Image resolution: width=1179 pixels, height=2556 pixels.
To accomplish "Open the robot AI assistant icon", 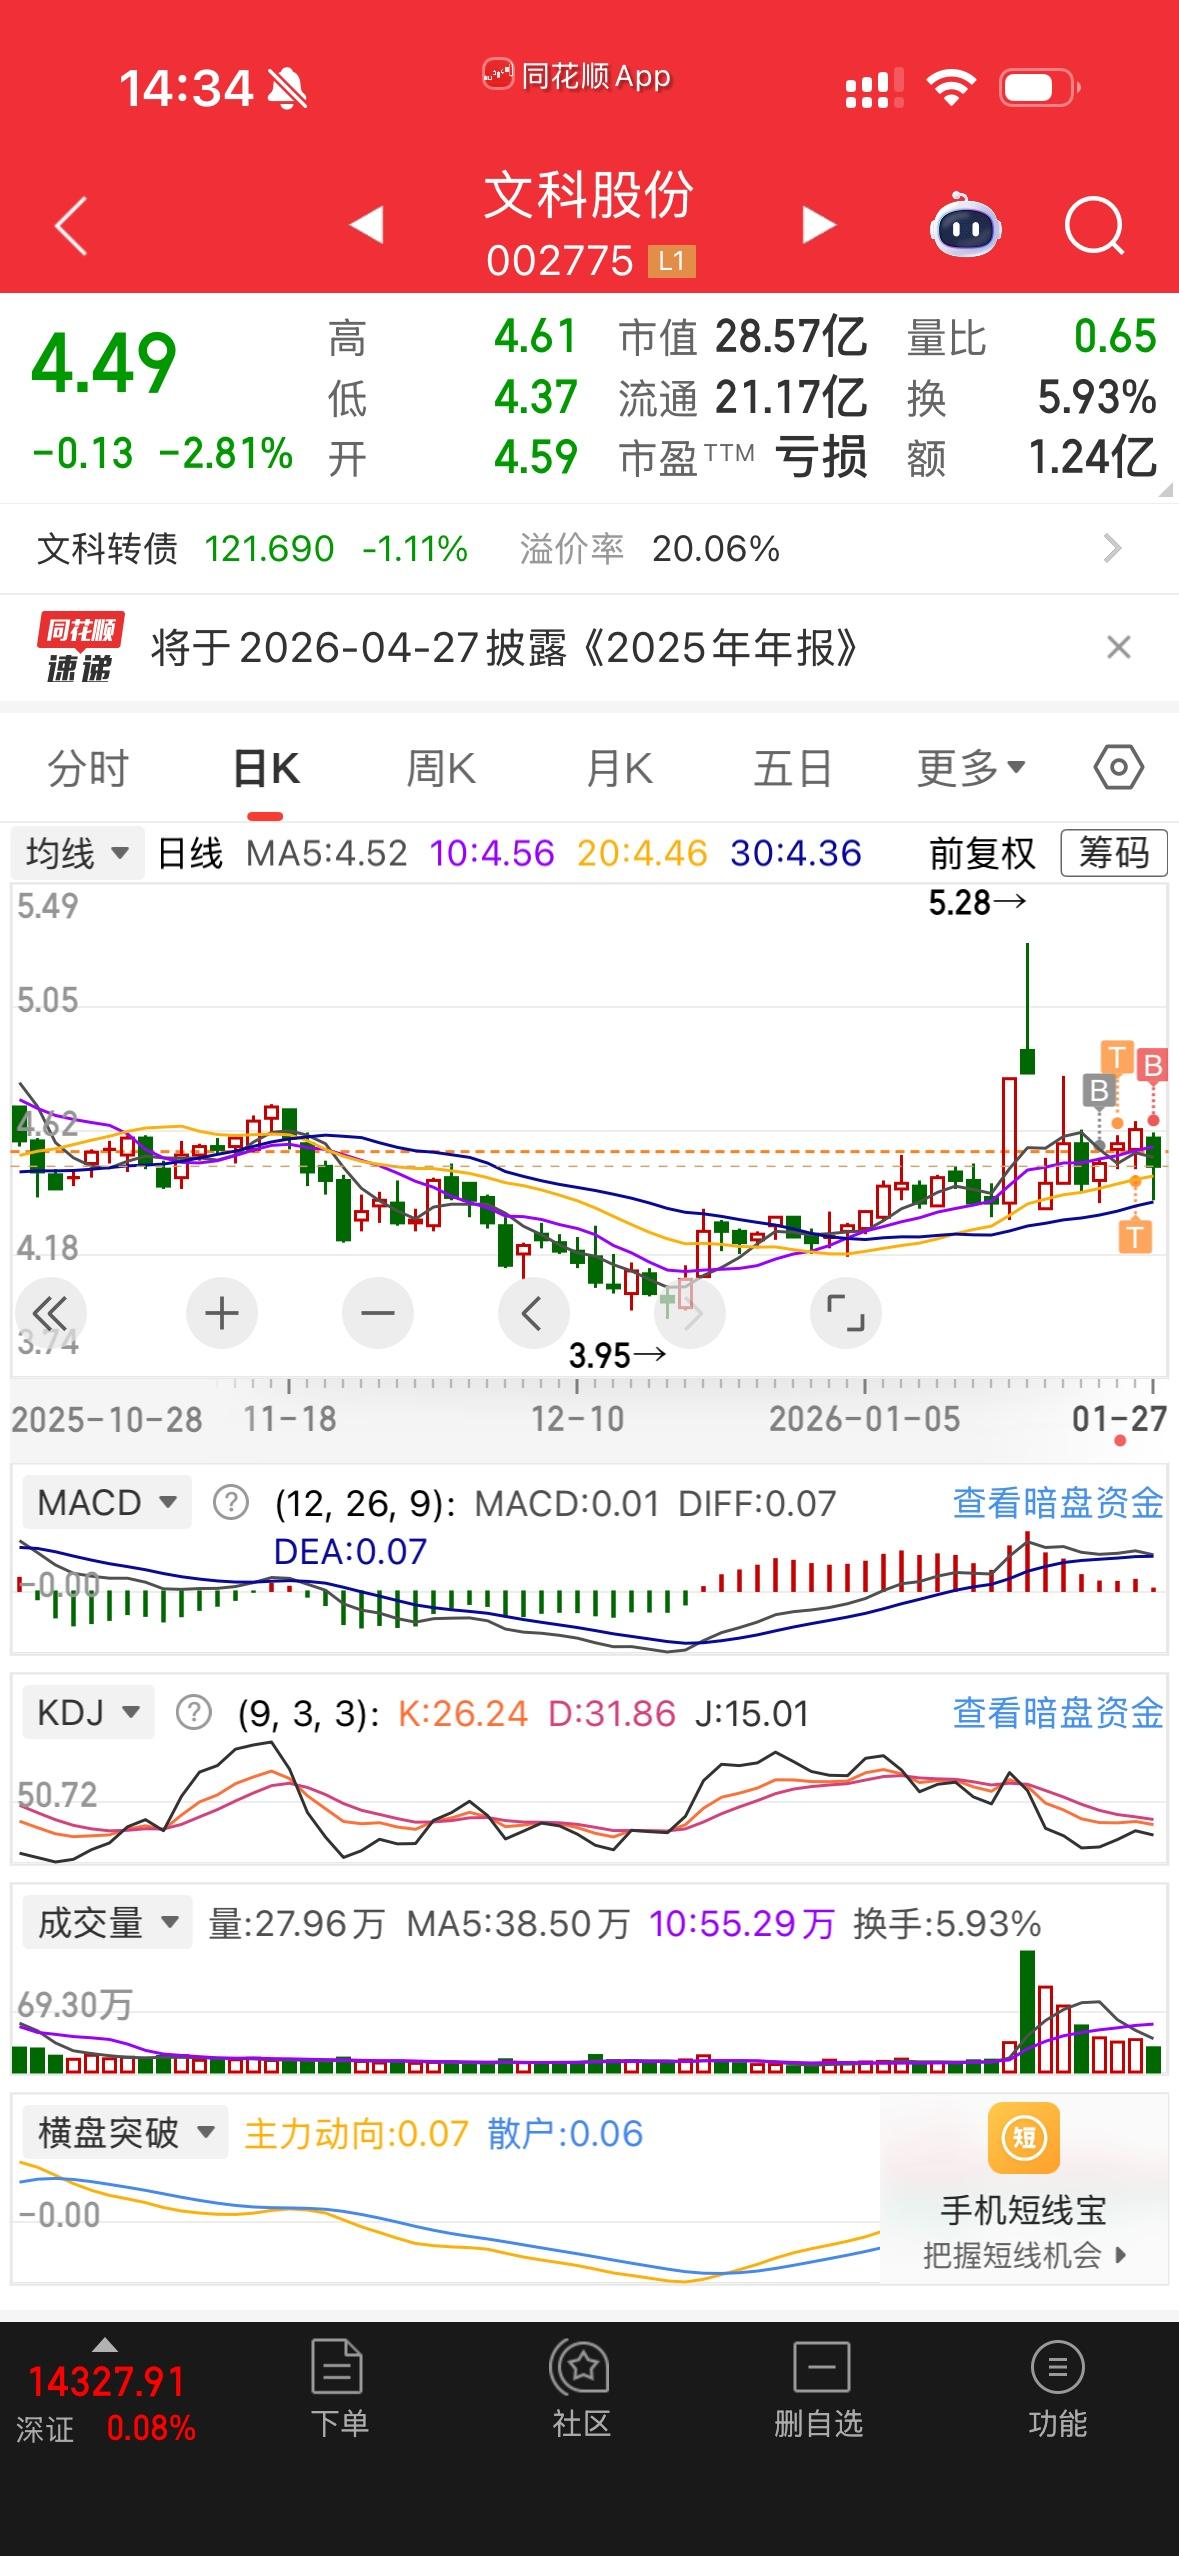I will point(965,225).
